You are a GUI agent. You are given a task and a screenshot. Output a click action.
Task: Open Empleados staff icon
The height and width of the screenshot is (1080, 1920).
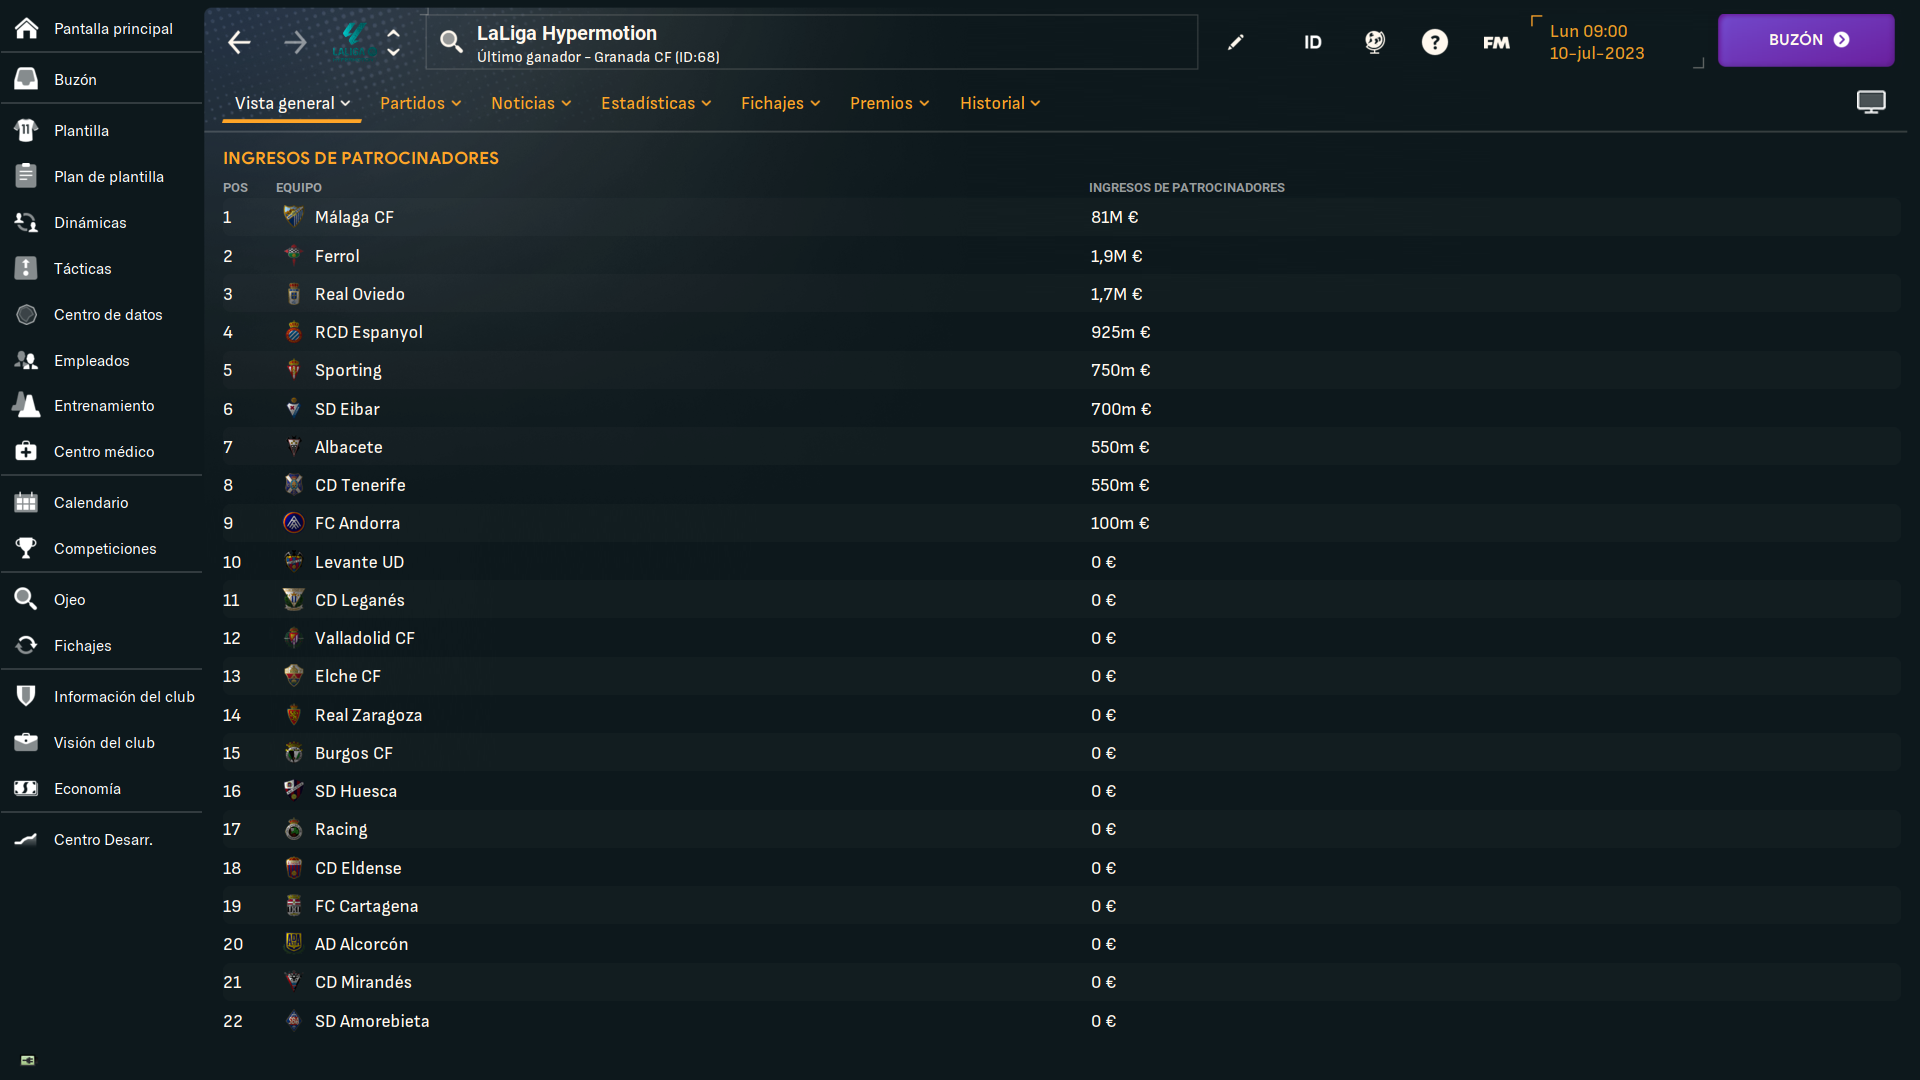click(27, 360)
